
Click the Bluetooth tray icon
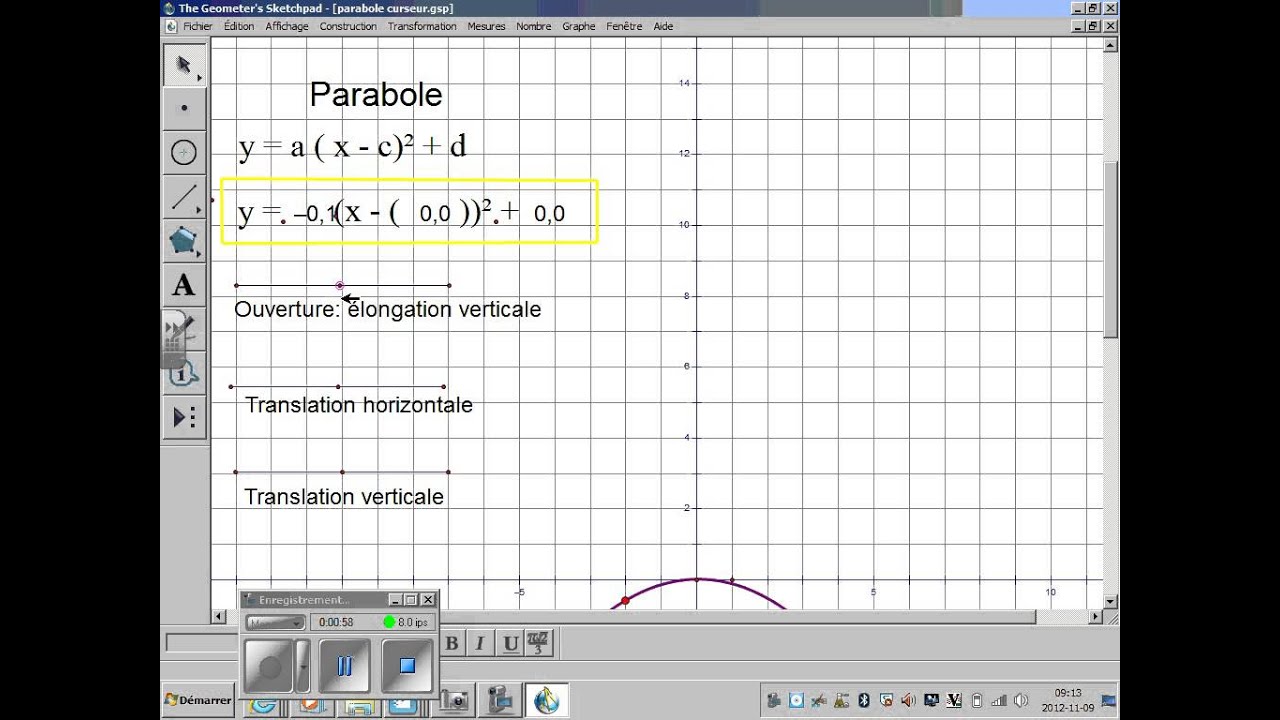pos(864,701)
